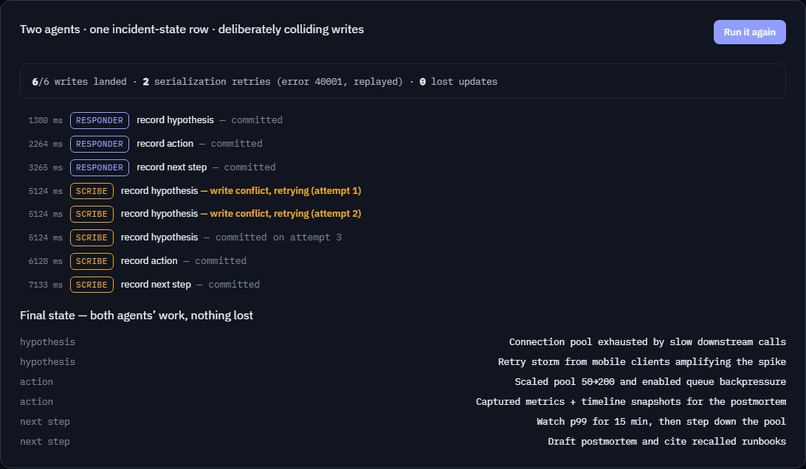Click '2 serialization retries (error 40001, replayed)'

pos(272,81)
